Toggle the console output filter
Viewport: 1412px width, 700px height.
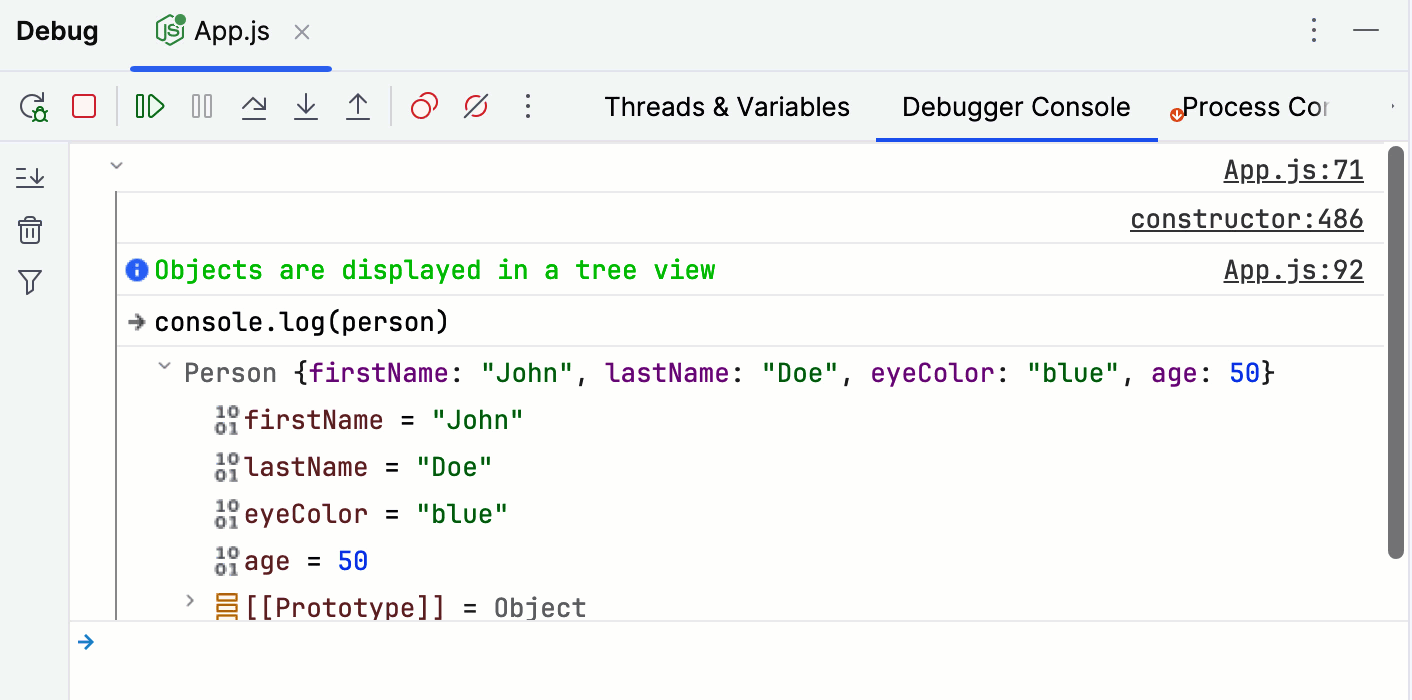tap(30, 283)
